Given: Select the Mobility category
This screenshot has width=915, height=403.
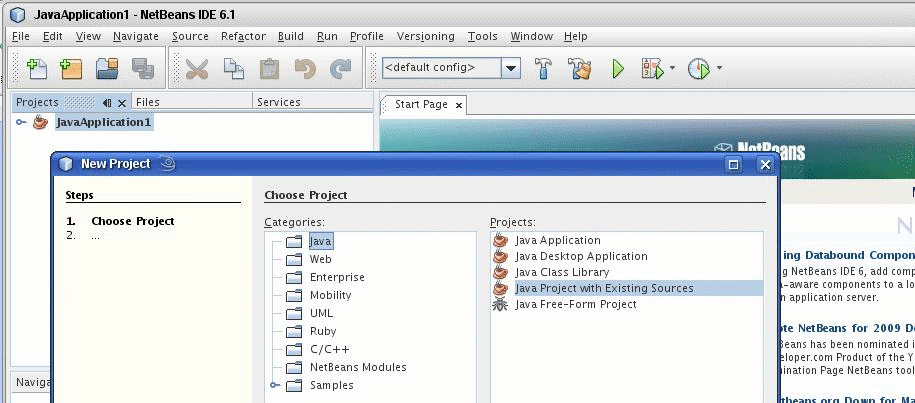Looking at the screenshot, I should pos(330,295).
